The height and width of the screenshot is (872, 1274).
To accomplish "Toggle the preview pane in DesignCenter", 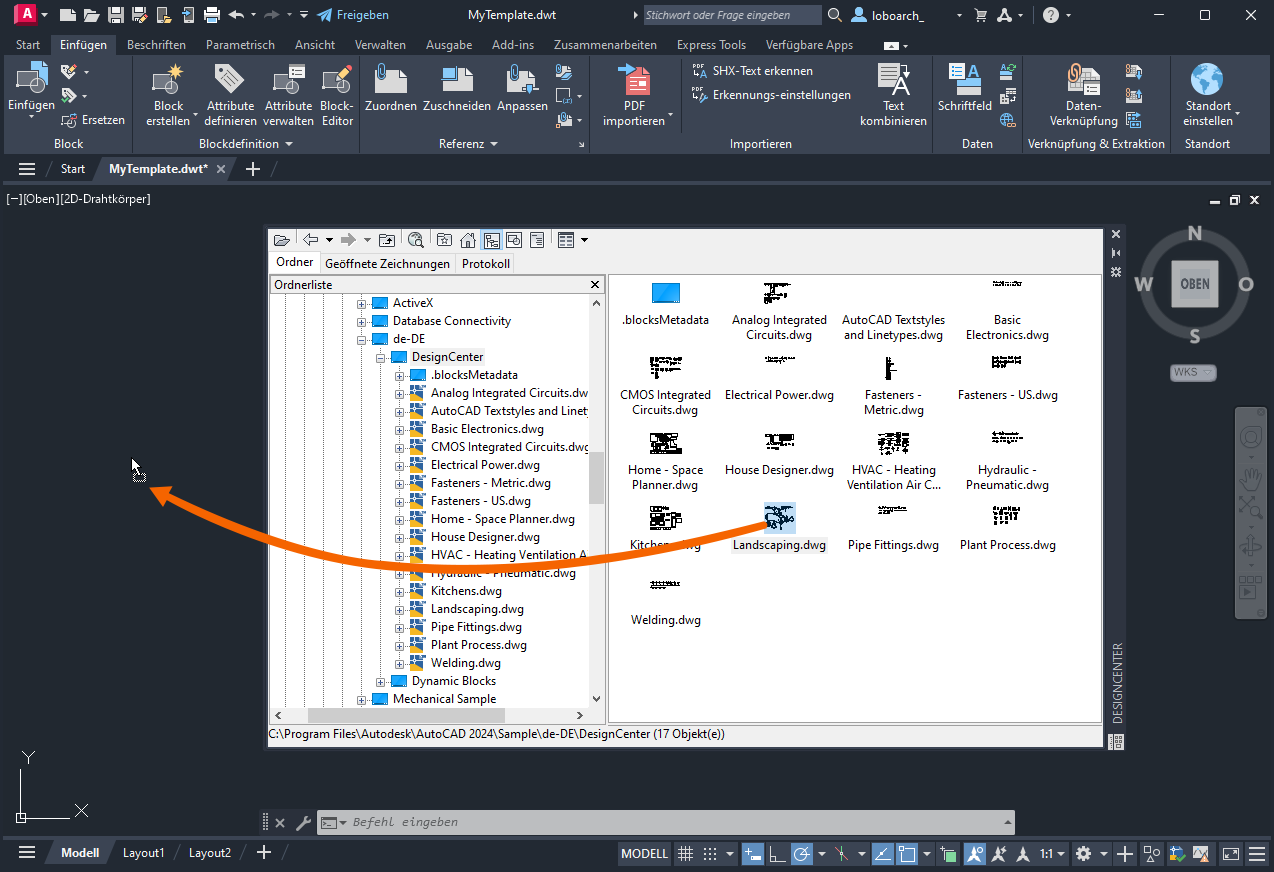I will (x=514, y=240).
